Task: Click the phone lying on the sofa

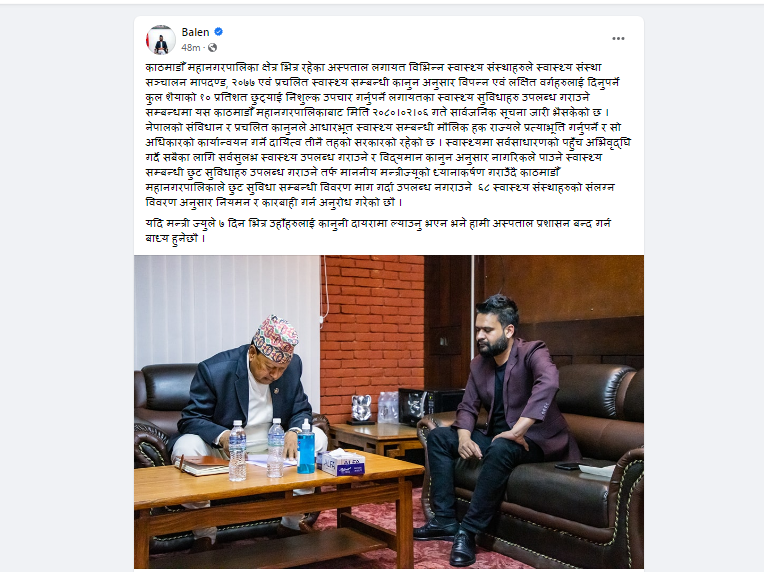Action: click(x=568, y=466)
